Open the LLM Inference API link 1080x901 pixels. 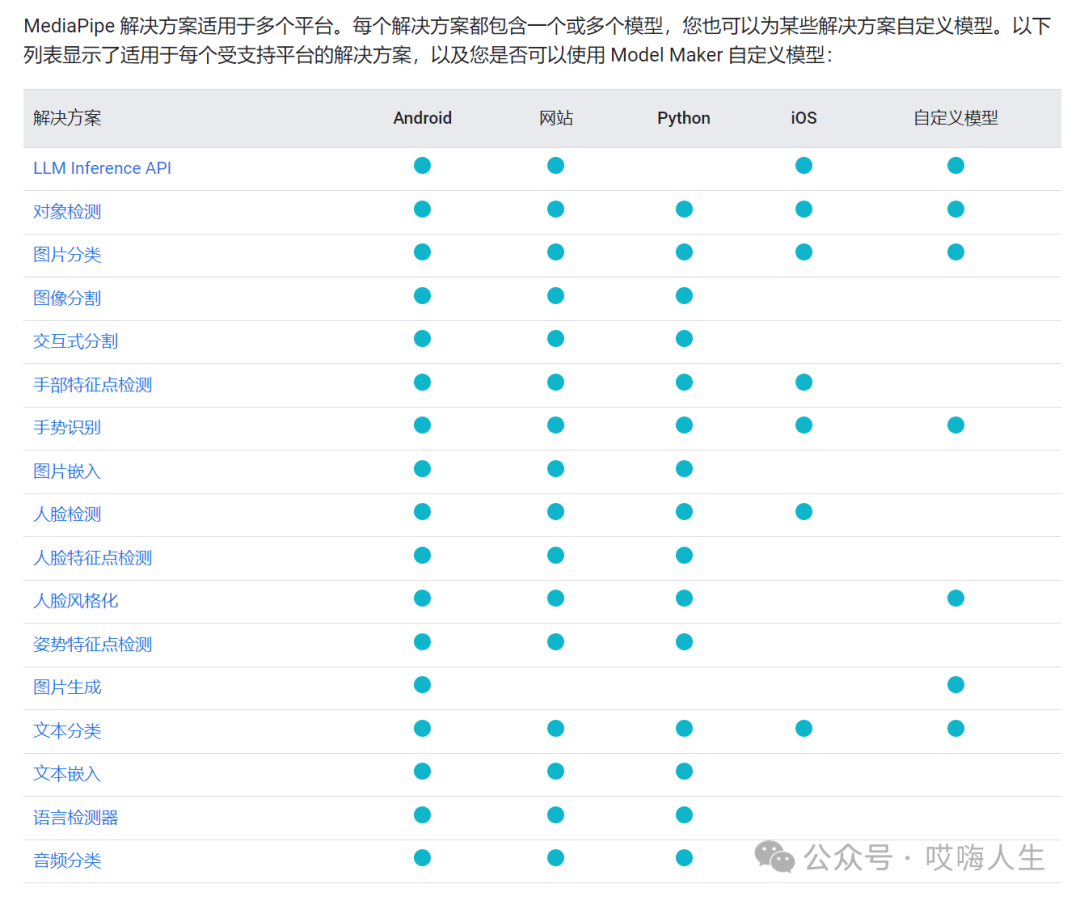(x=102, y=168)
